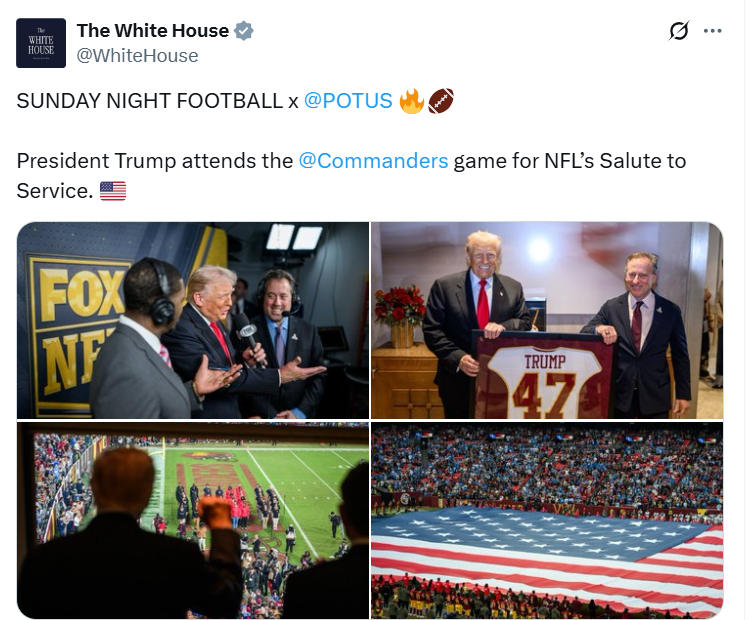Screen dimensions: 753x620
Task: Click the football emoji in the tweet
Action: tap(441, 101)
